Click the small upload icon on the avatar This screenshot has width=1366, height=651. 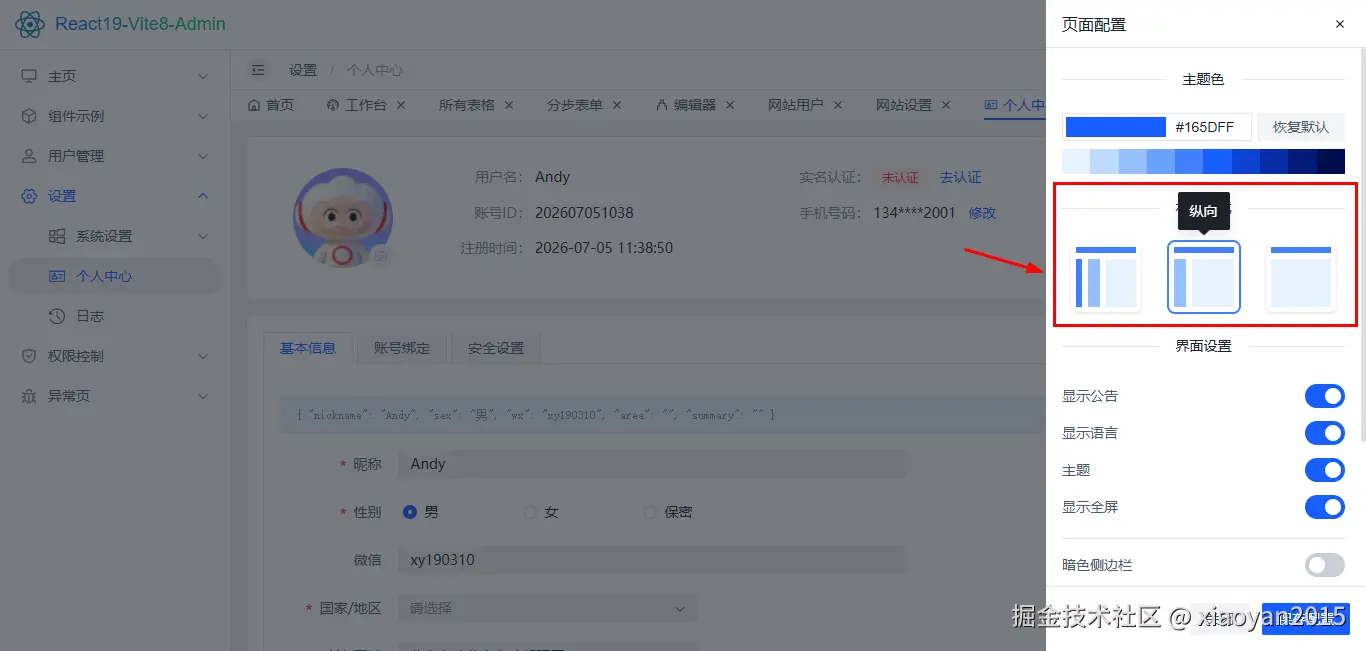click(380, 257)
